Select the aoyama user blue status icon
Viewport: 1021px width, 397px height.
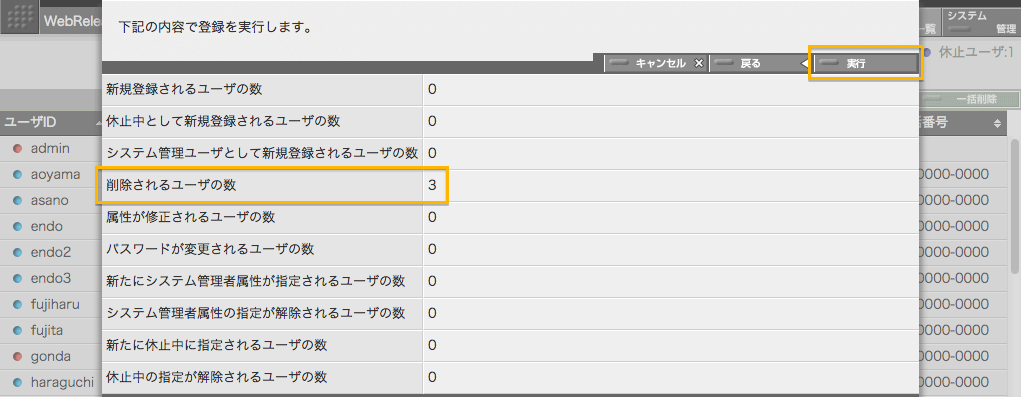pos(18,174)
